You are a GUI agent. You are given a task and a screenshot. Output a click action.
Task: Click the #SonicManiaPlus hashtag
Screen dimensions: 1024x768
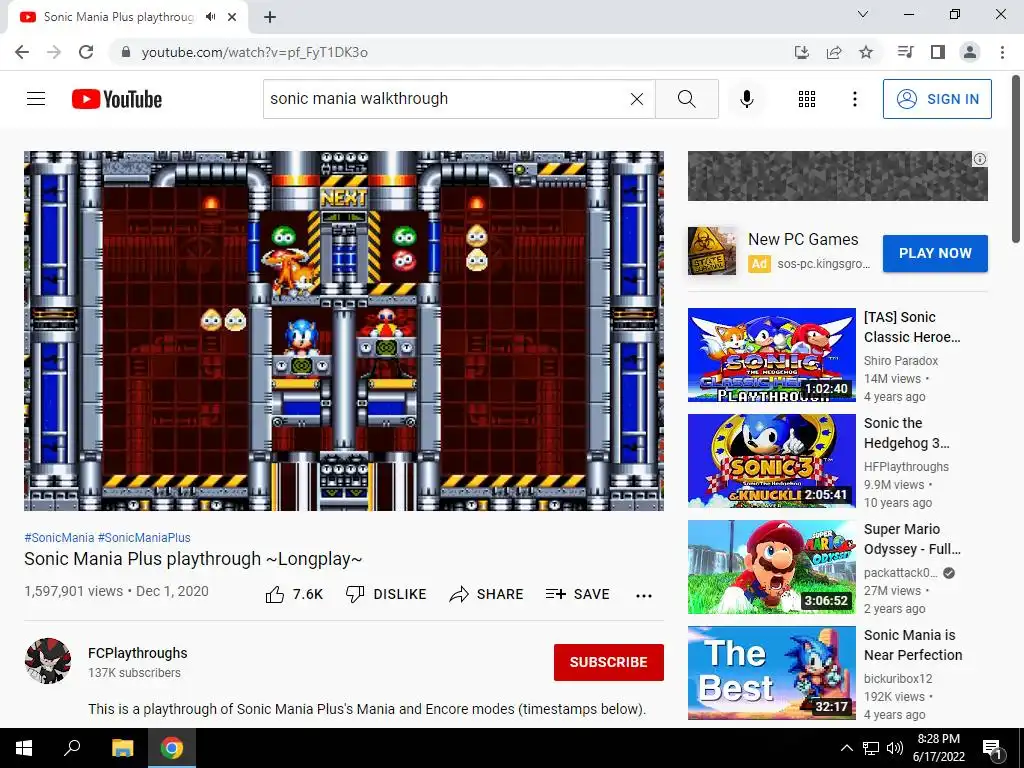144,537
